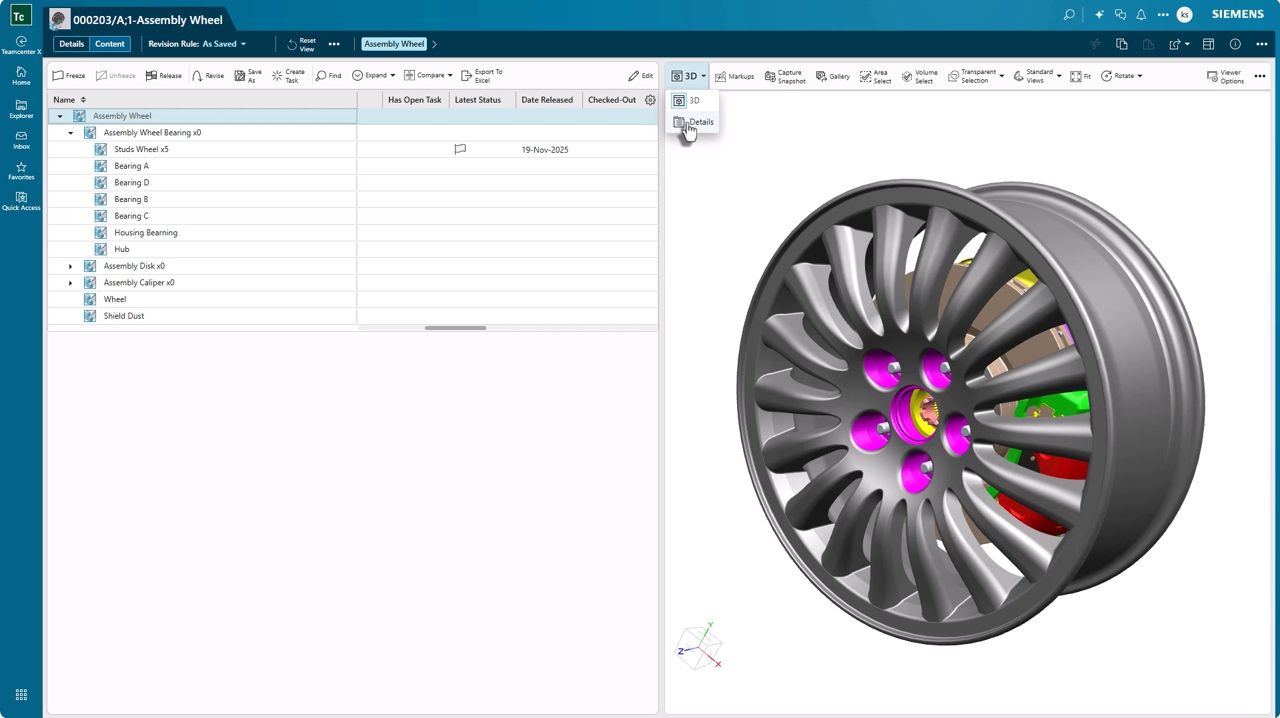The width and height of the screenshot is (1280, 718).
Task: Select the Studs Wheel x5 row
Action: pos(353,149)
